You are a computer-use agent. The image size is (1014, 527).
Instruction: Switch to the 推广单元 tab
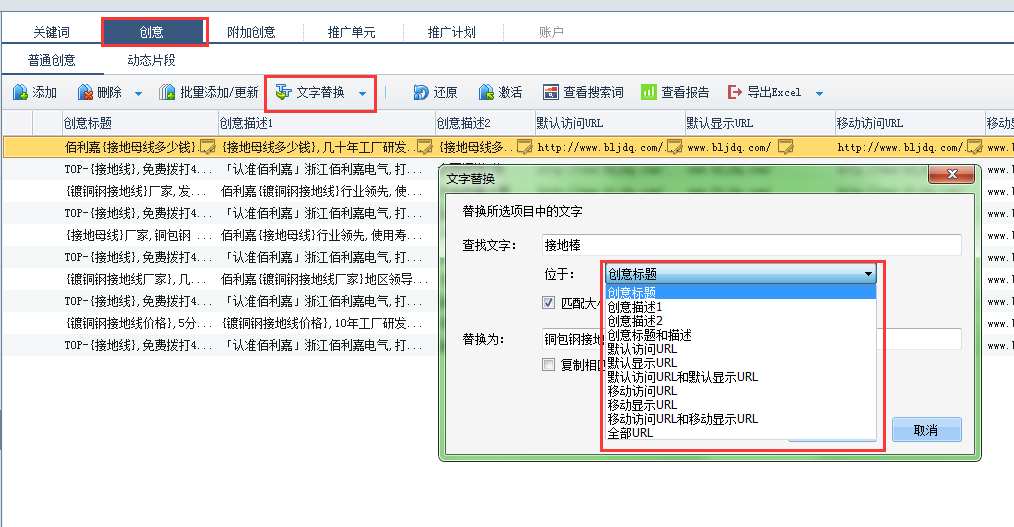(x=351, y=32)
